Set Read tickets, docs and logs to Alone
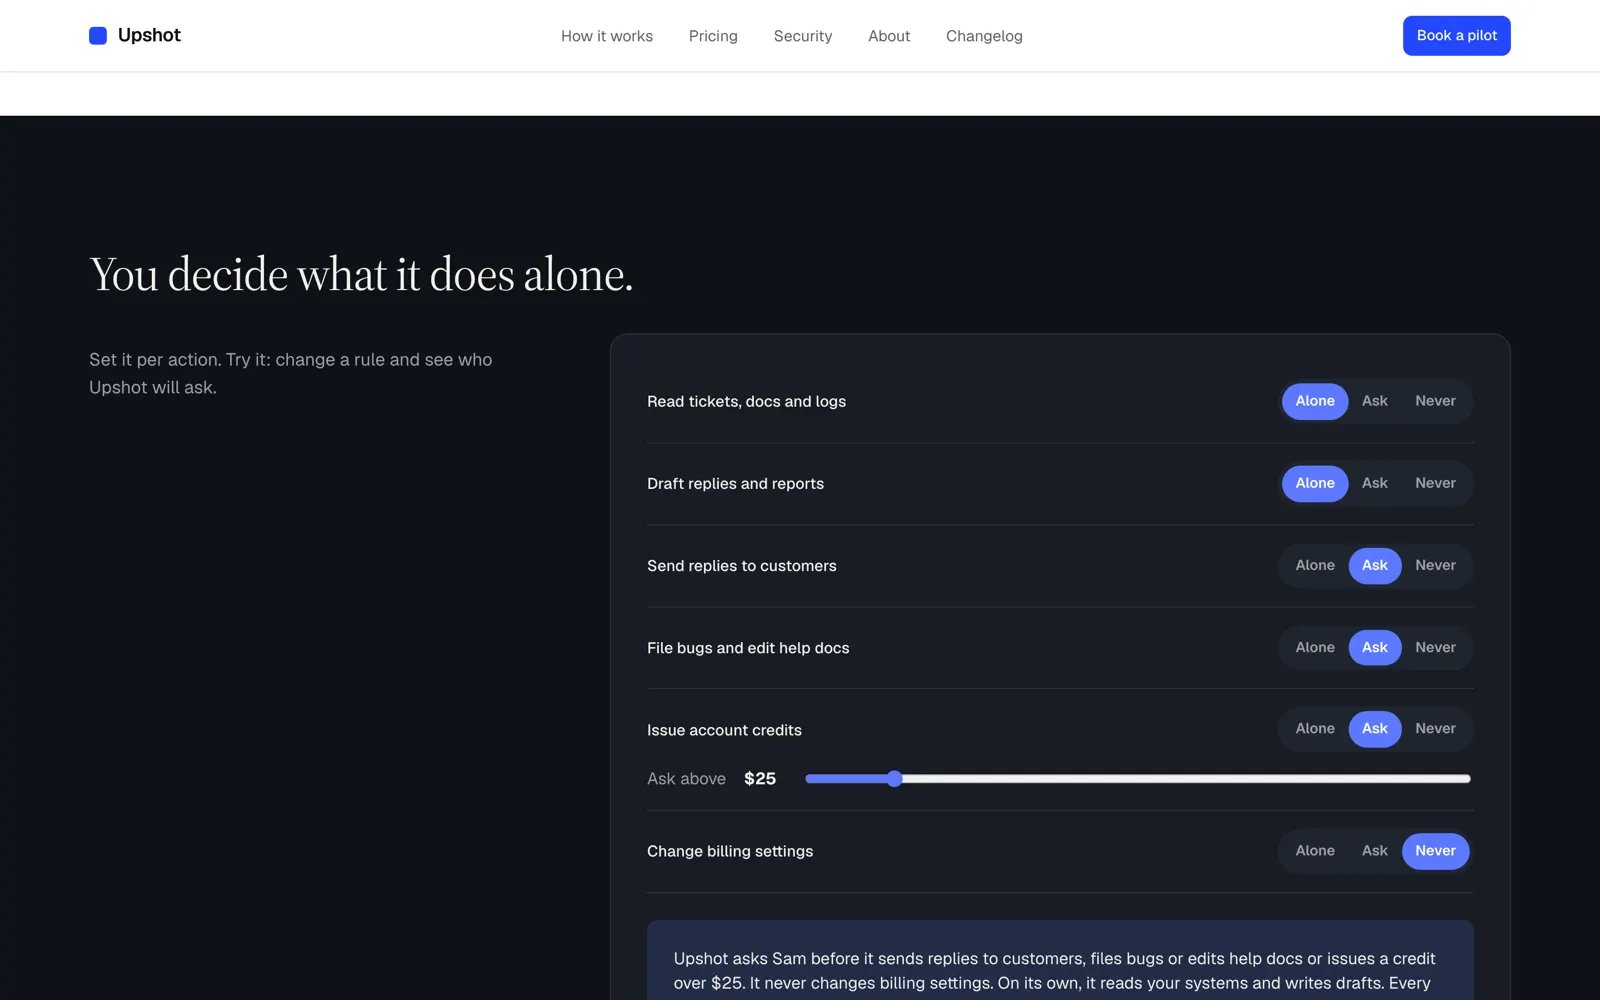This screenshot has width=1600, height=1000. click(1315, 401)
